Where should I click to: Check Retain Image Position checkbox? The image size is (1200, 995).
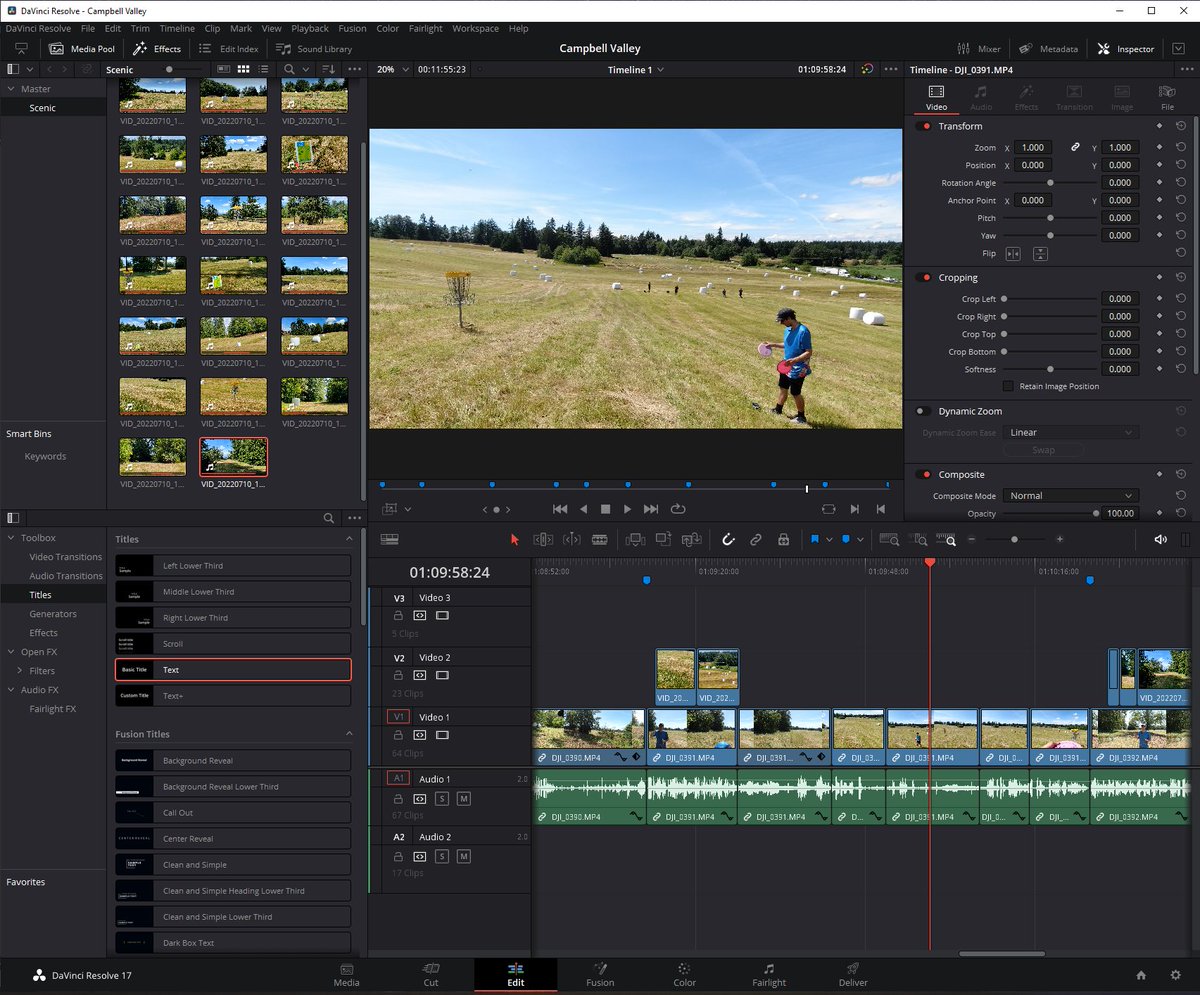pyautogui.click(x=1009, y=386)
